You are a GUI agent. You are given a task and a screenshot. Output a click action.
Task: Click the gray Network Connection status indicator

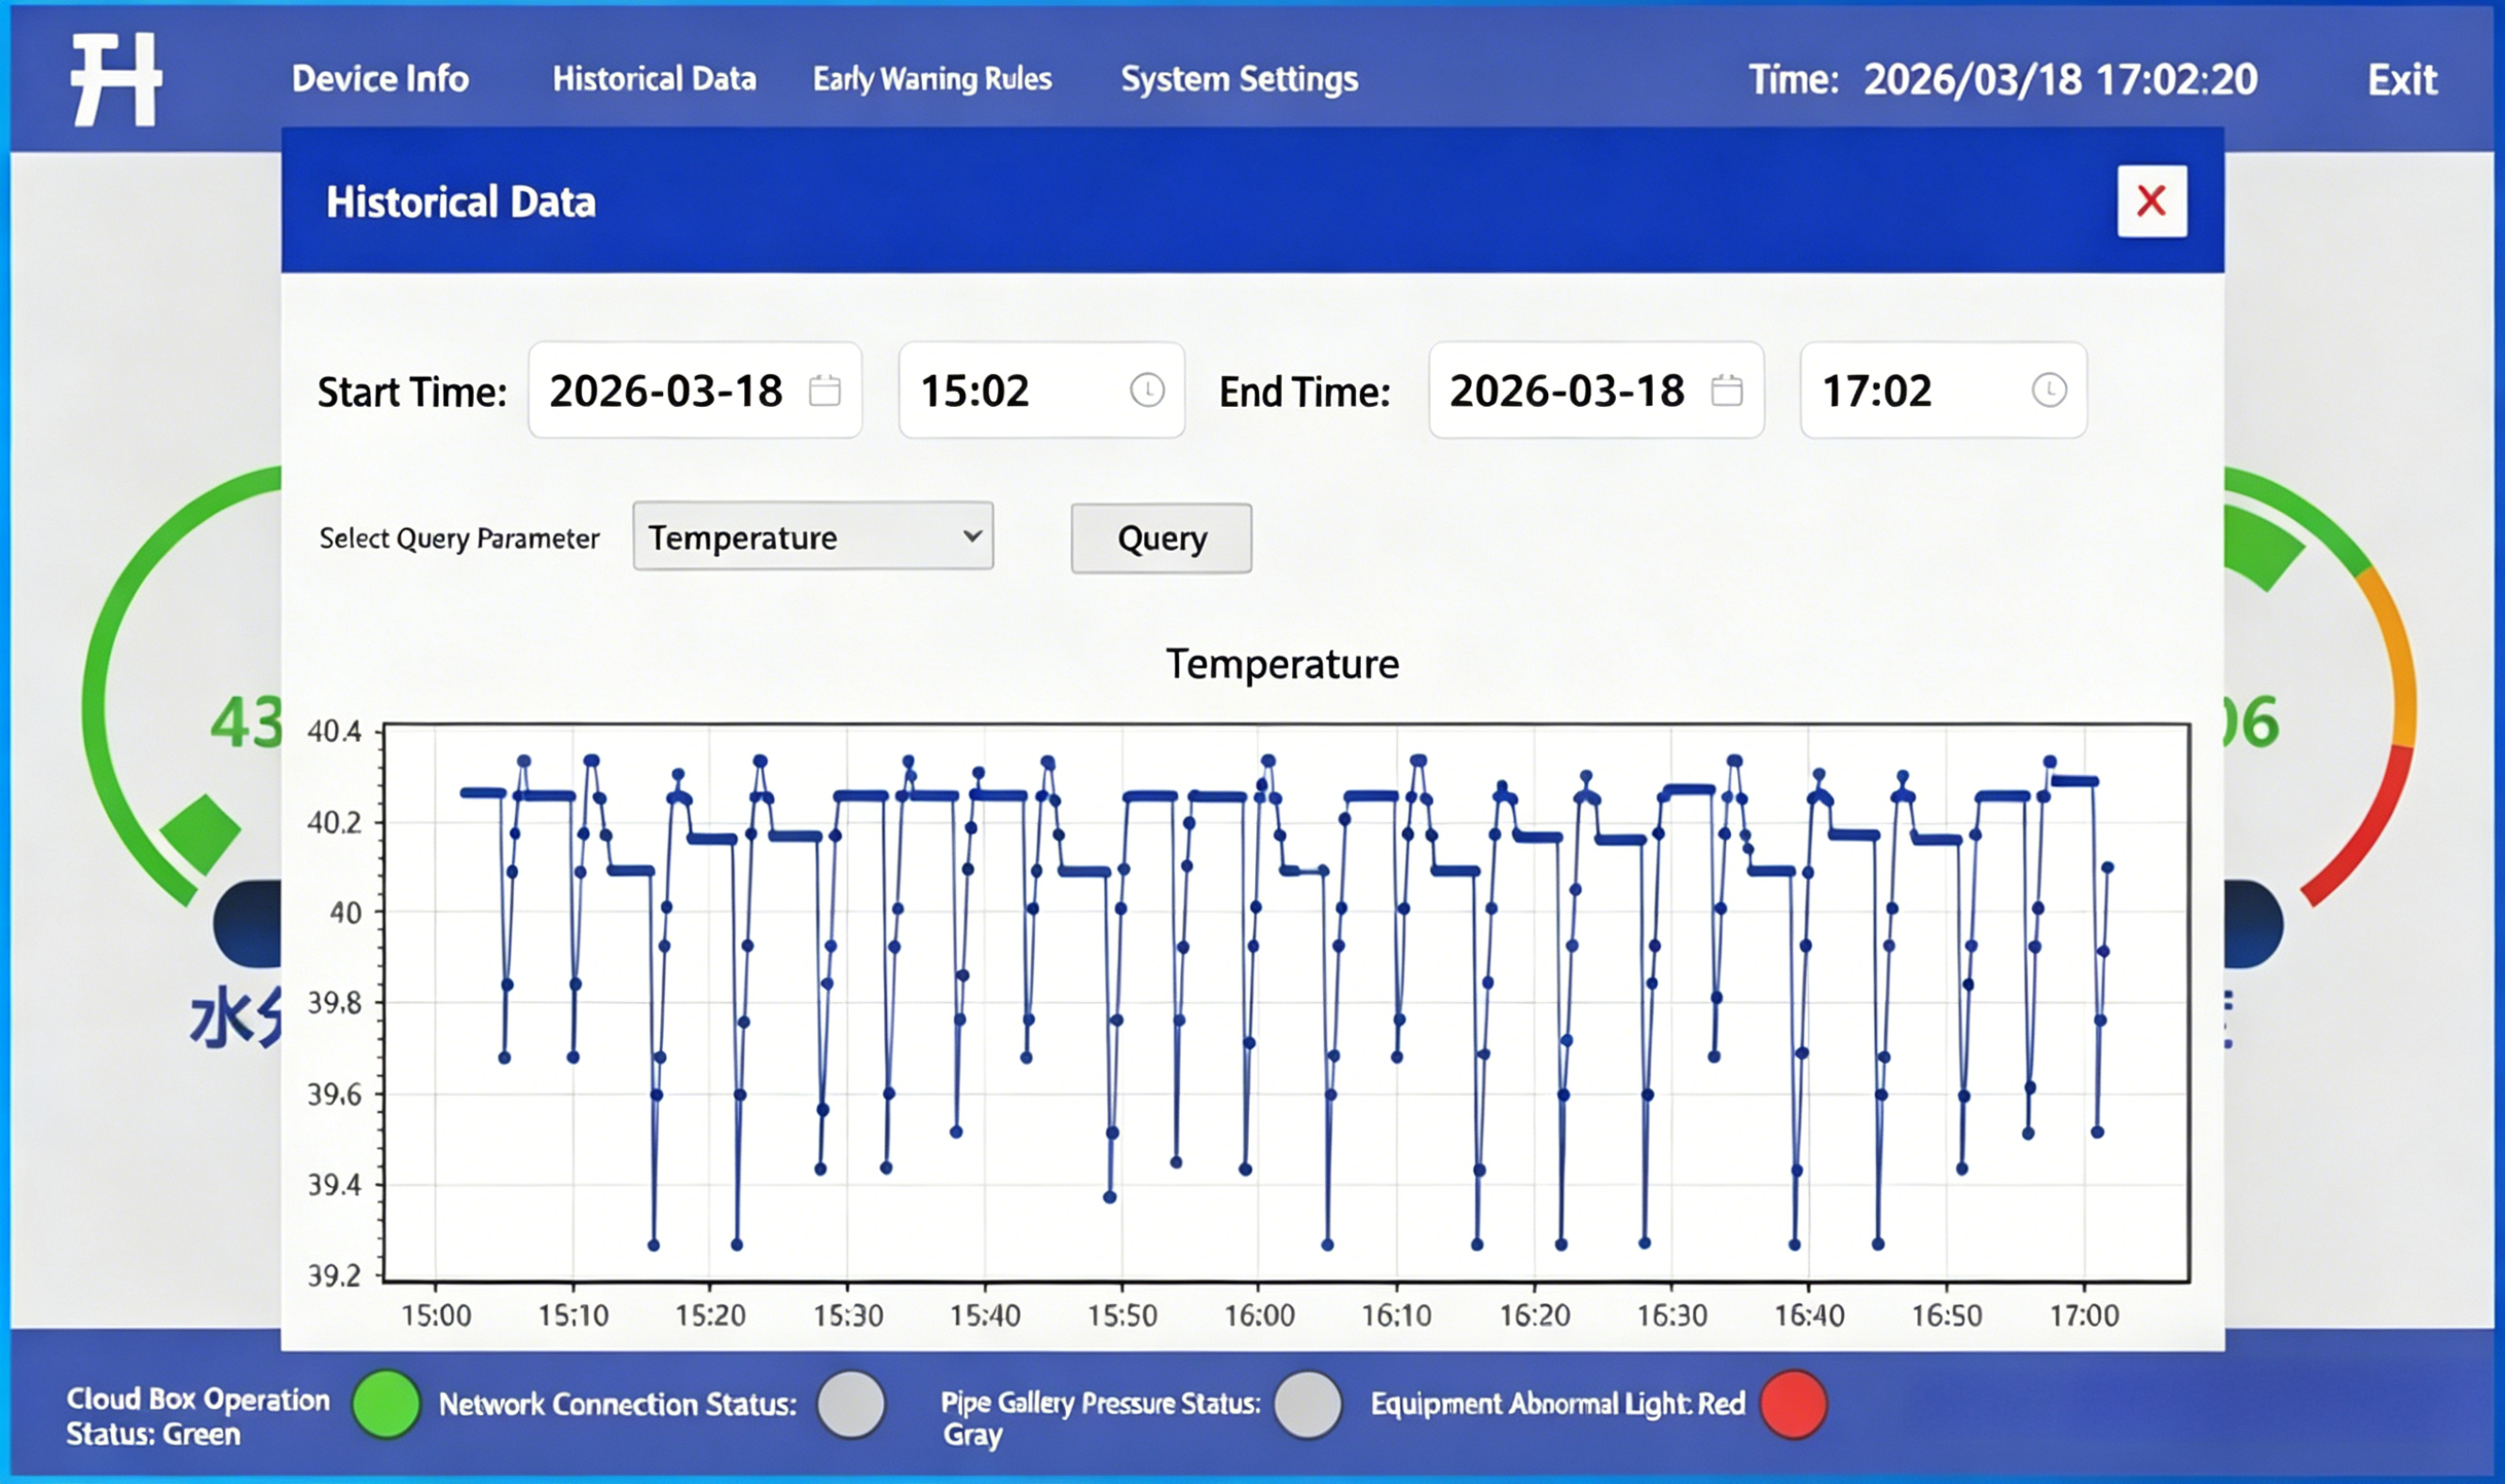click(850, 1404)
